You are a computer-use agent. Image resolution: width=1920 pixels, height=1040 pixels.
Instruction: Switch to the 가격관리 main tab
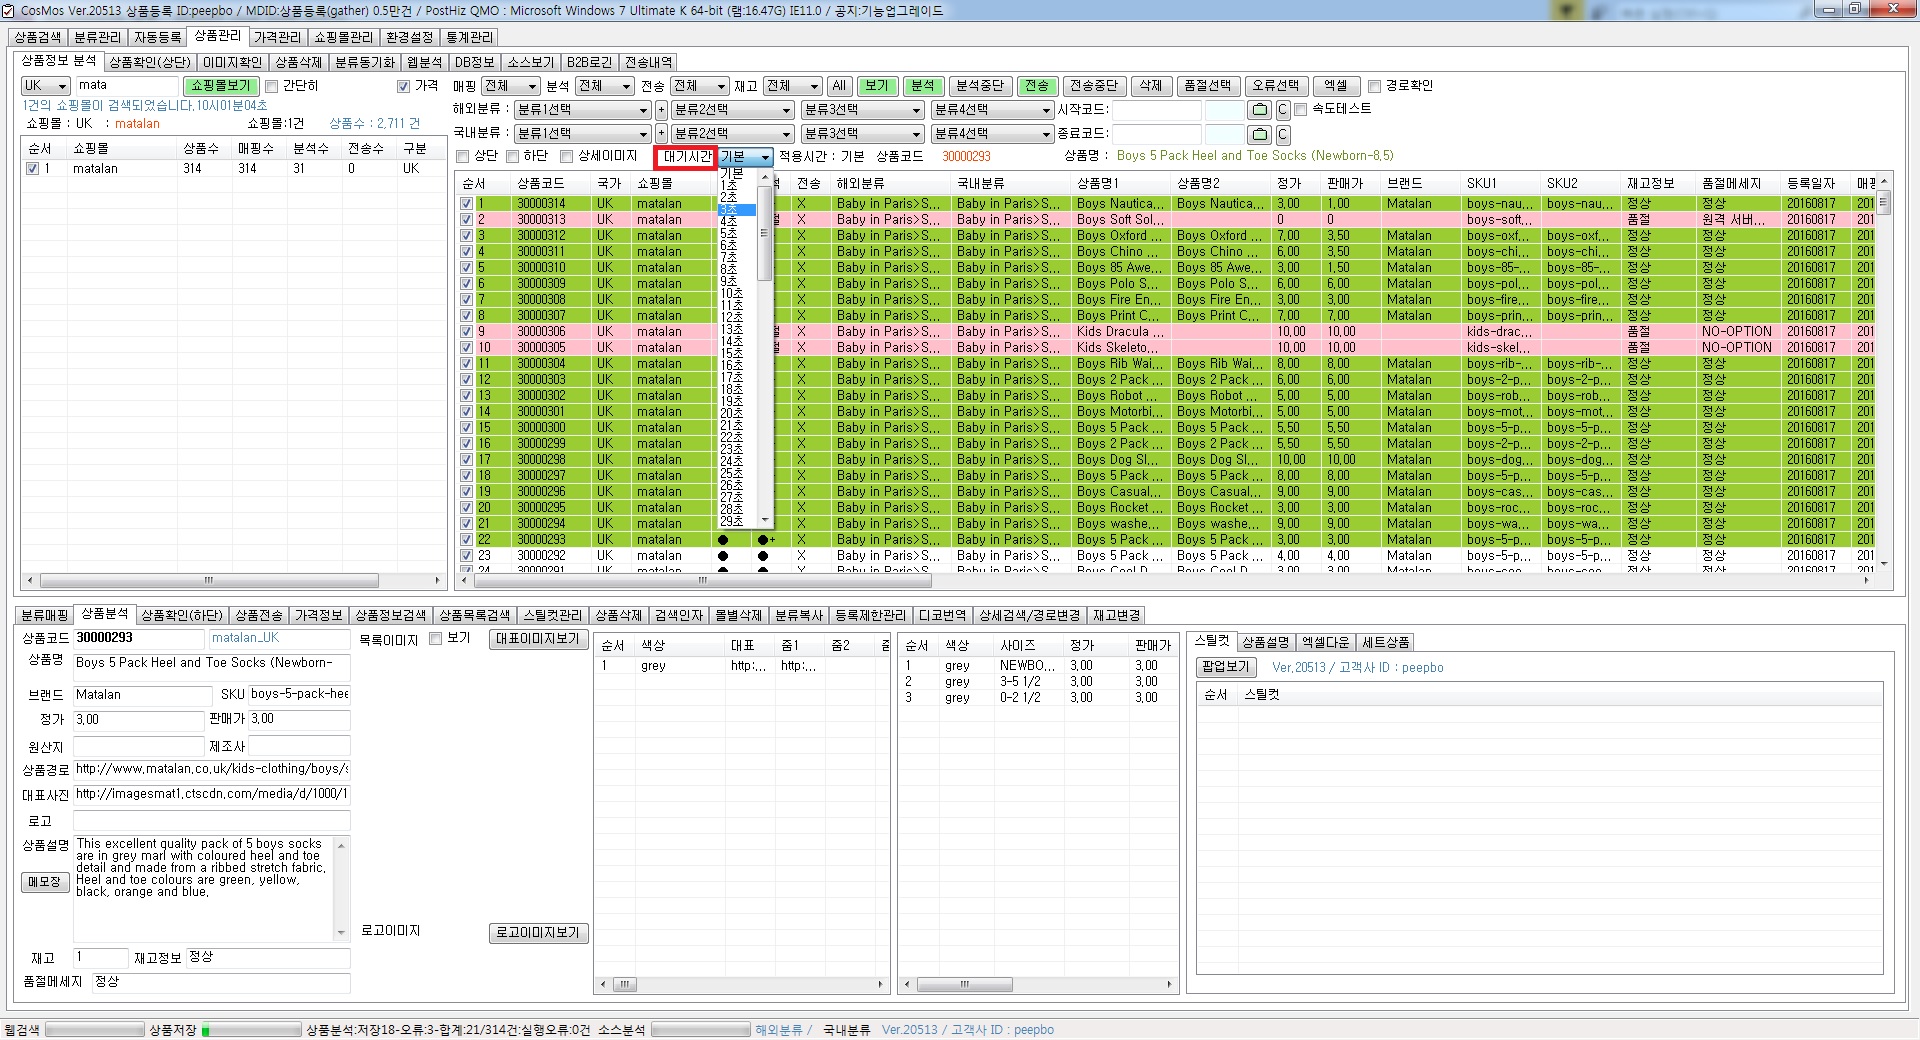pos(277,37)
